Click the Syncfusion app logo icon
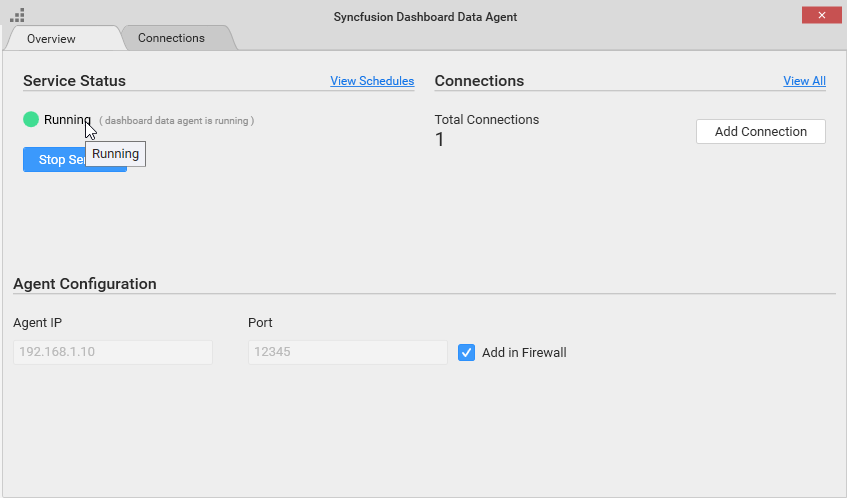The width and height of the screenshot is (847, 498). point(17,15)
